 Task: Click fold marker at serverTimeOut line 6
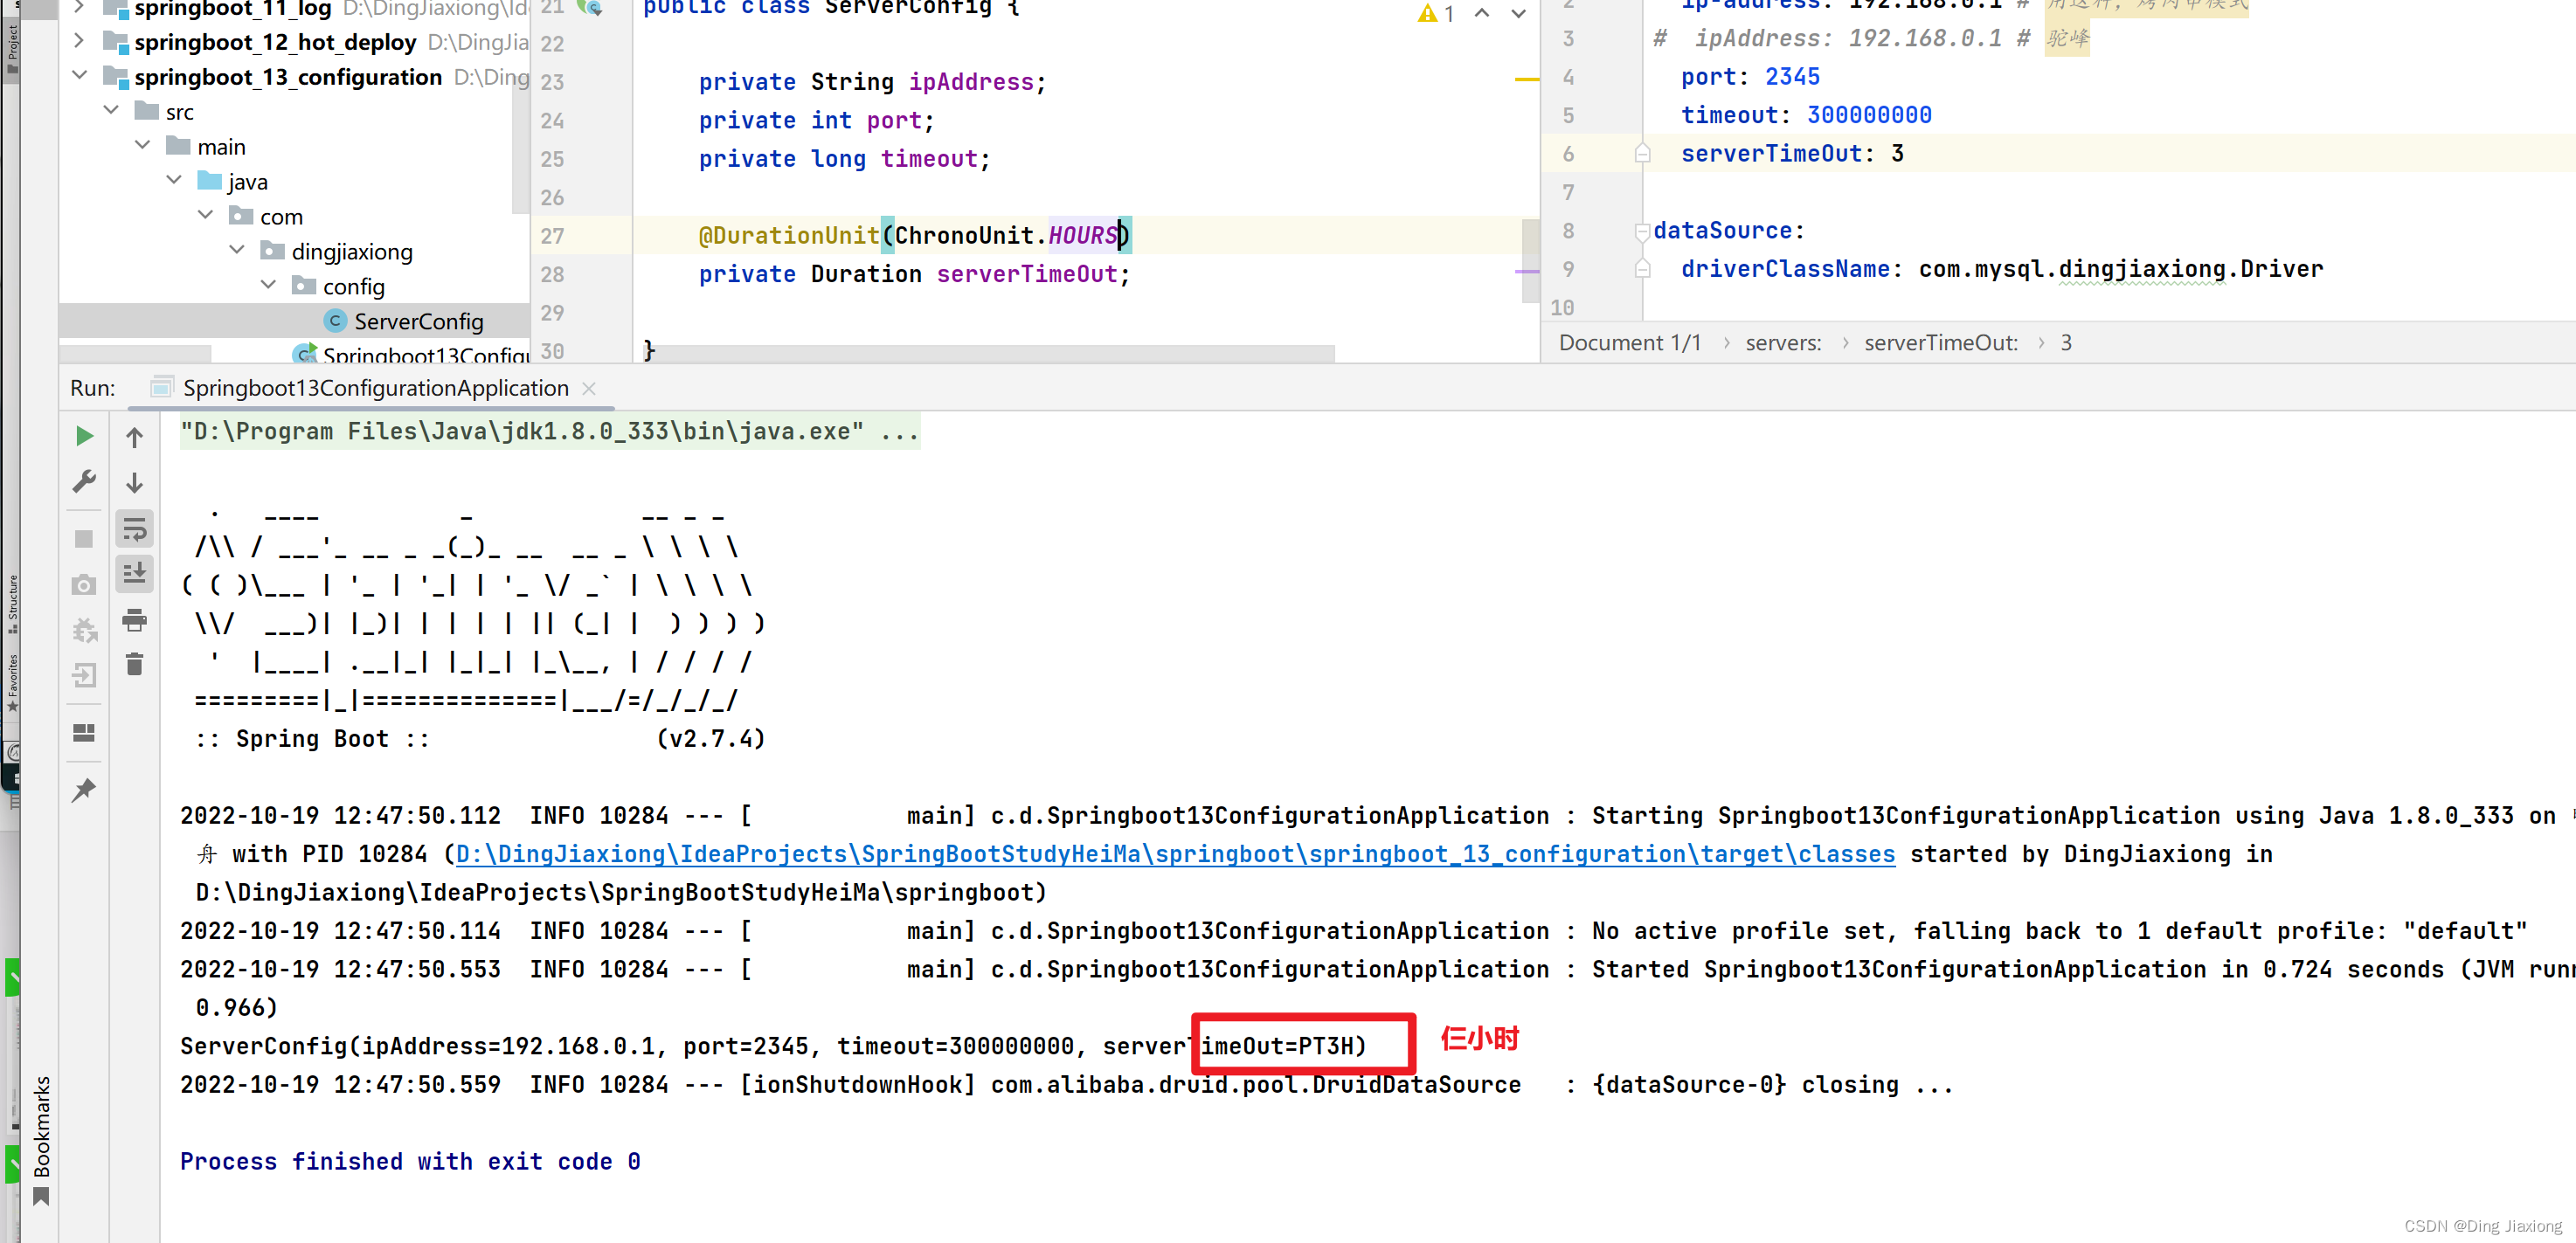(1642, 154)
